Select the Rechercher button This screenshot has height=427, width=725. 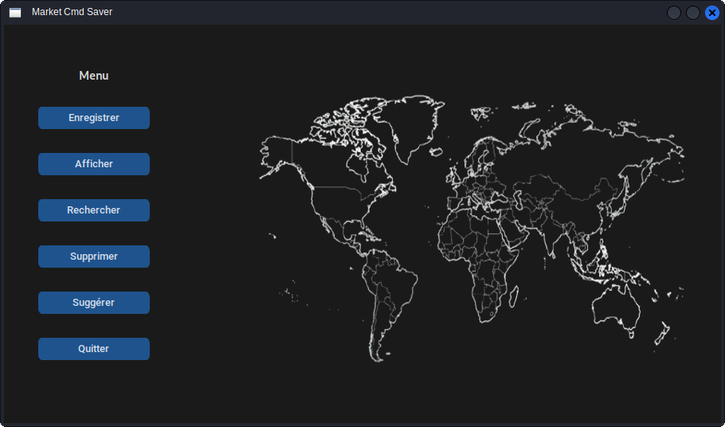tap(94, 210)
